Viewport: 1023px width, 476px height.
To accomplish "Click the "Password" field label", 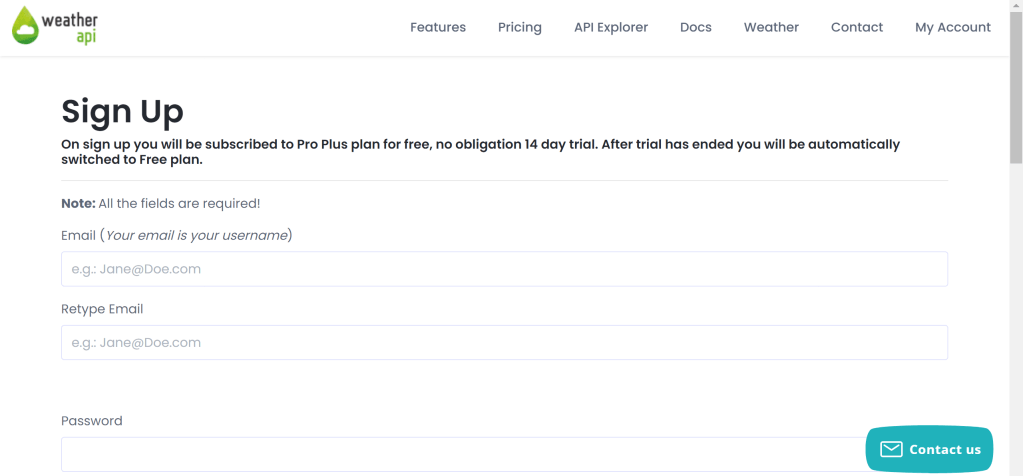I will [92, 421].
